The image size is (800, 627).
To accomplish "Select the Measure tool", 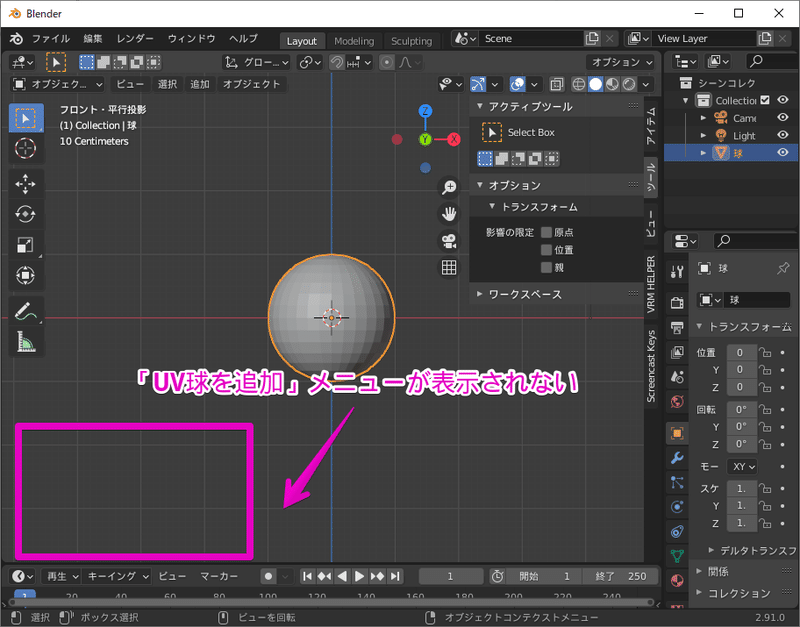I will pyautogui.click(x=26, y=342).
